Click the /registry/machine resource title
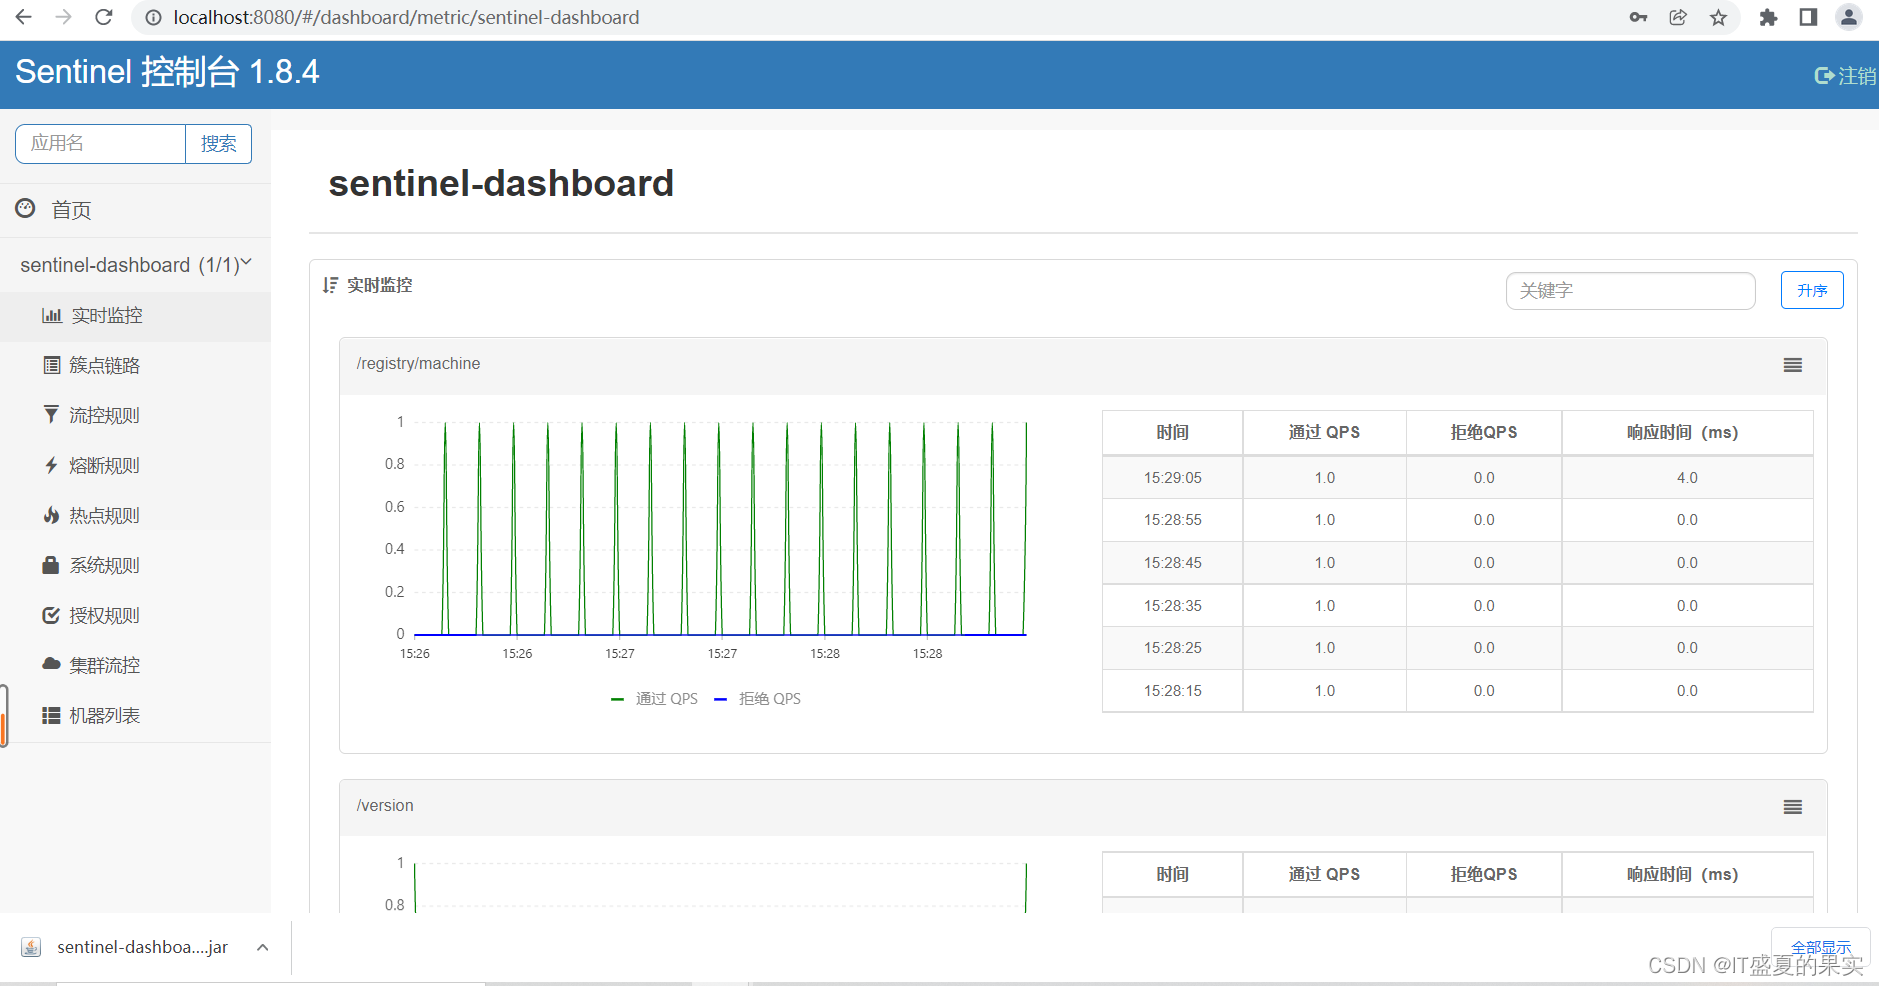This screenshot has height=986, width=1879. pos(418,364)
